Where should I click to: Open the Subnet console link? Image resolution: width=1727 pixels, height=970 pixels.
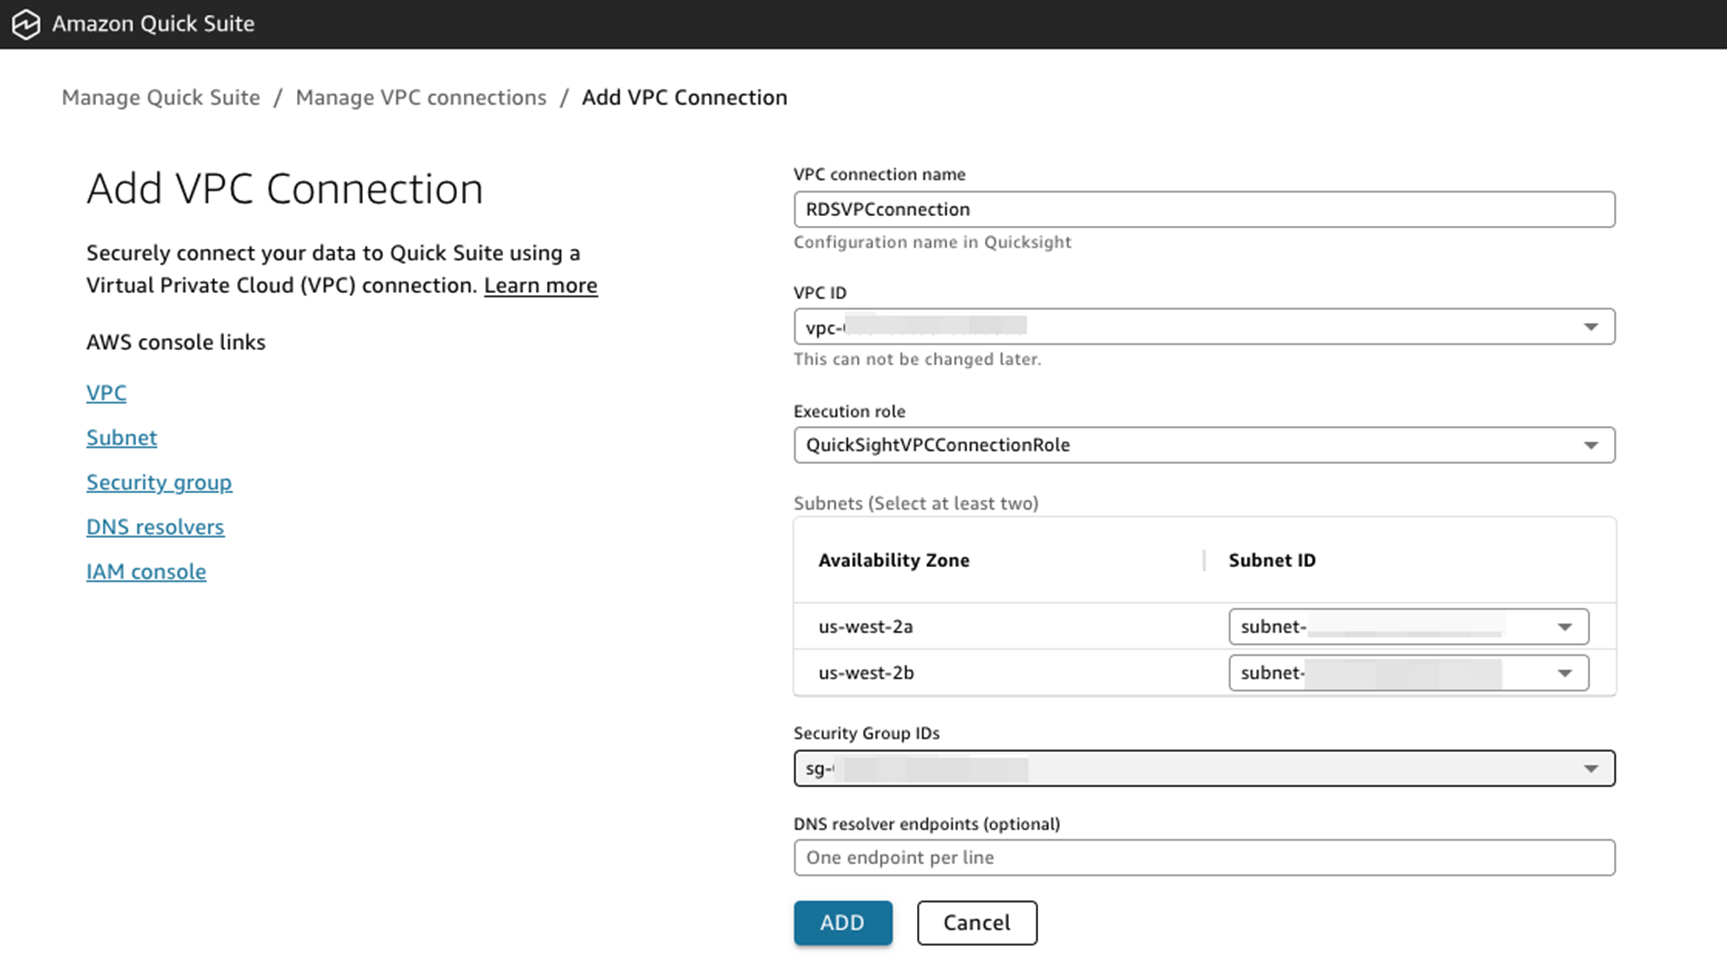click(121, 438)
